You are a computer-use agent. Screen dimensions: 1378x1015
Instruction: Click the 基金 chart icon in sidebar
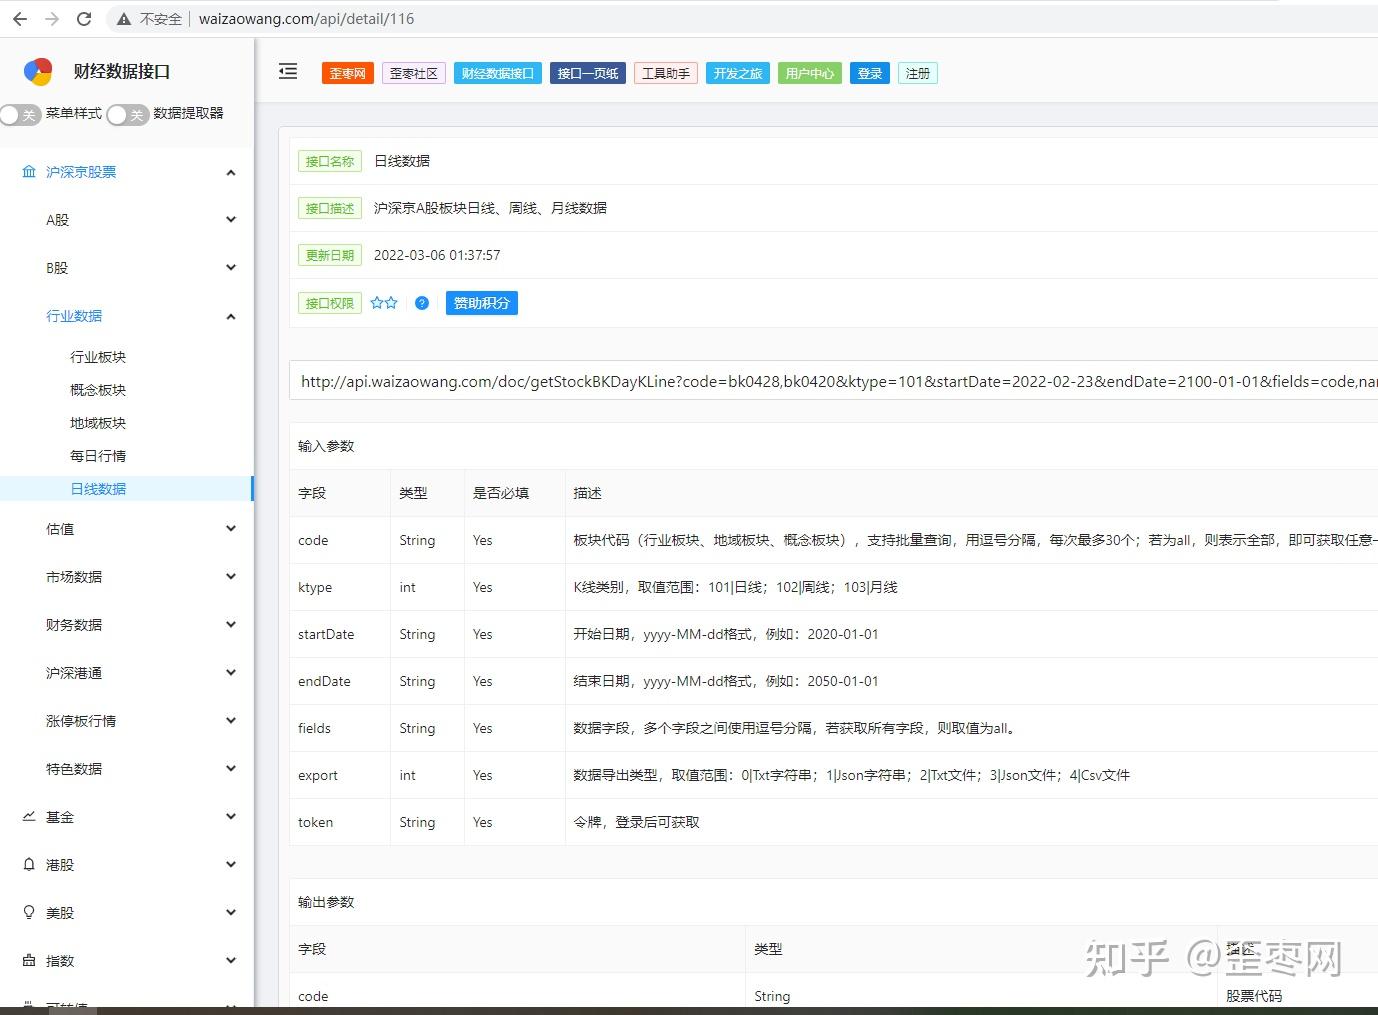(28, 817)
